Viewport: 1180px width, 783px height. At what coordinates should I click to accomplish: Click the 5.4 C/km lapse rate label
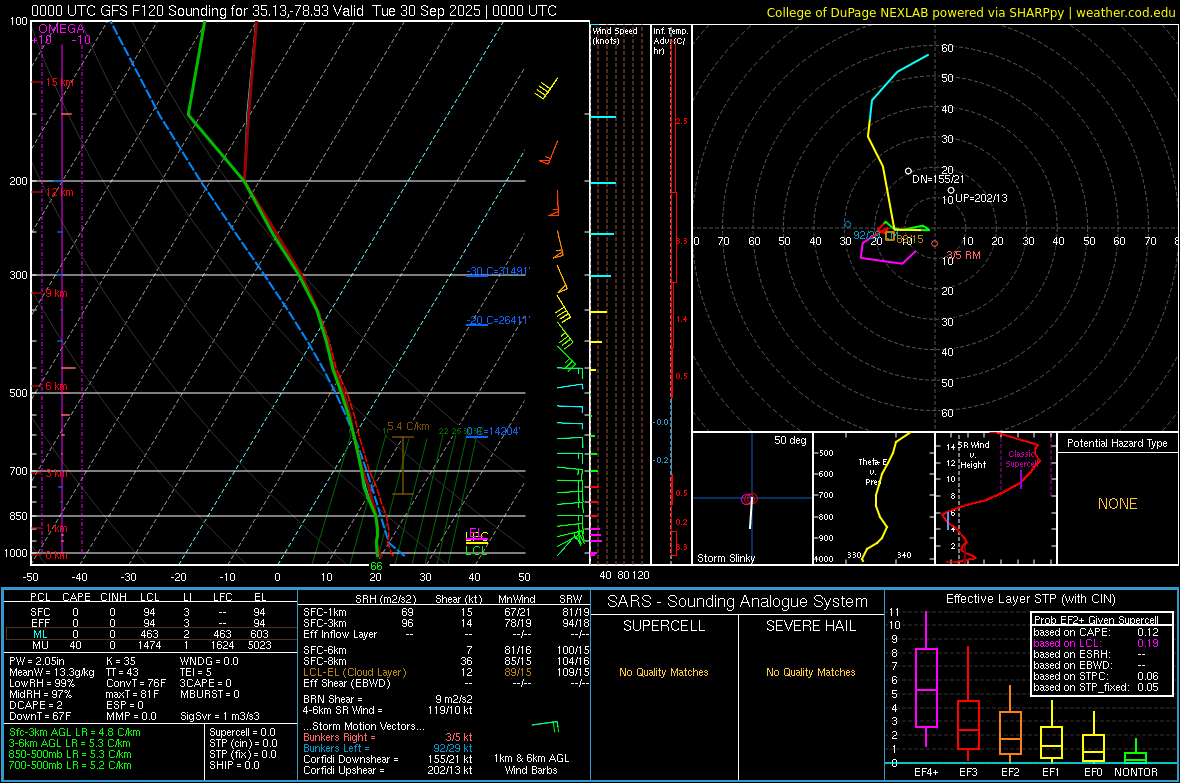408,426
